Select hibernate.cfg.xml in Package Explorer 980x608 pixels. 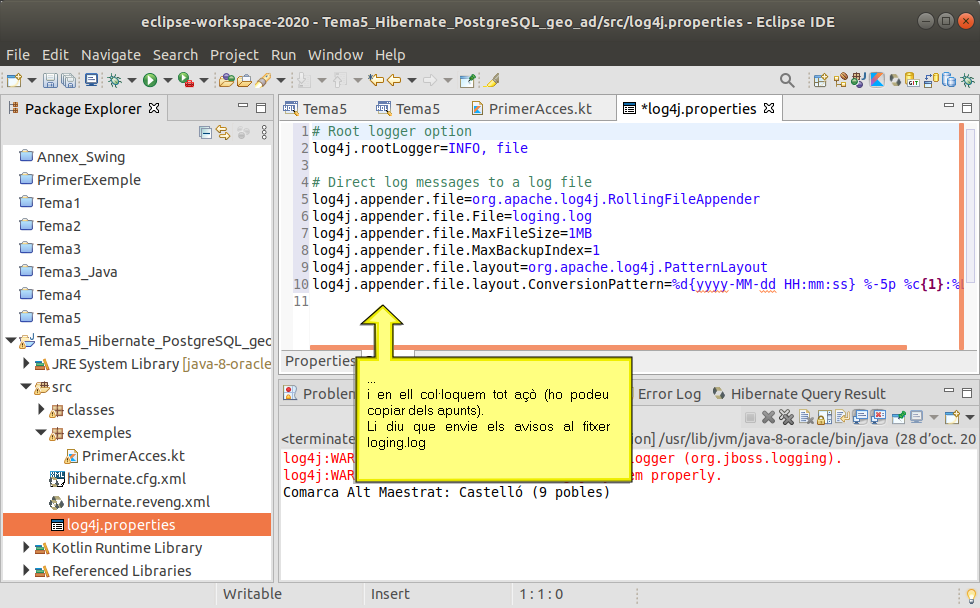coord(118,479)
